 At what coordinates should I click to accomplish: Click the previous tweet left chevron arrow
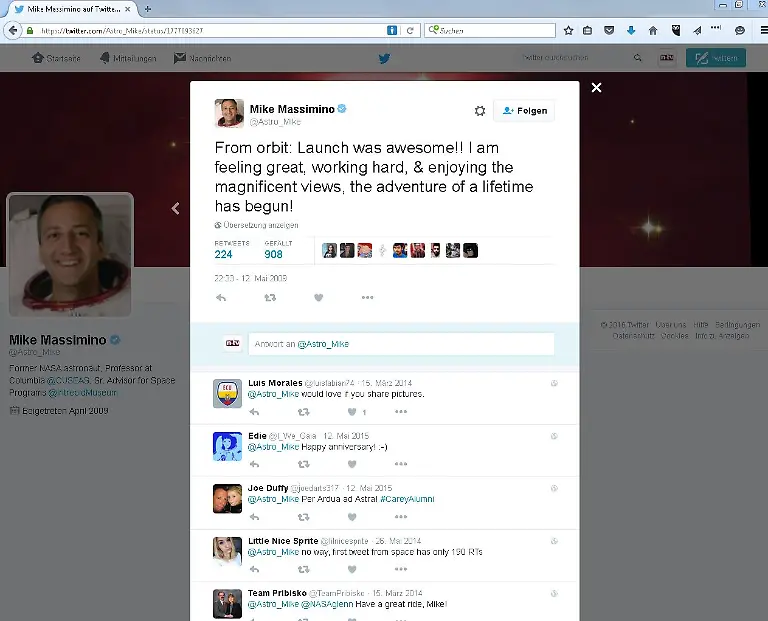click(x=175, y=208)
